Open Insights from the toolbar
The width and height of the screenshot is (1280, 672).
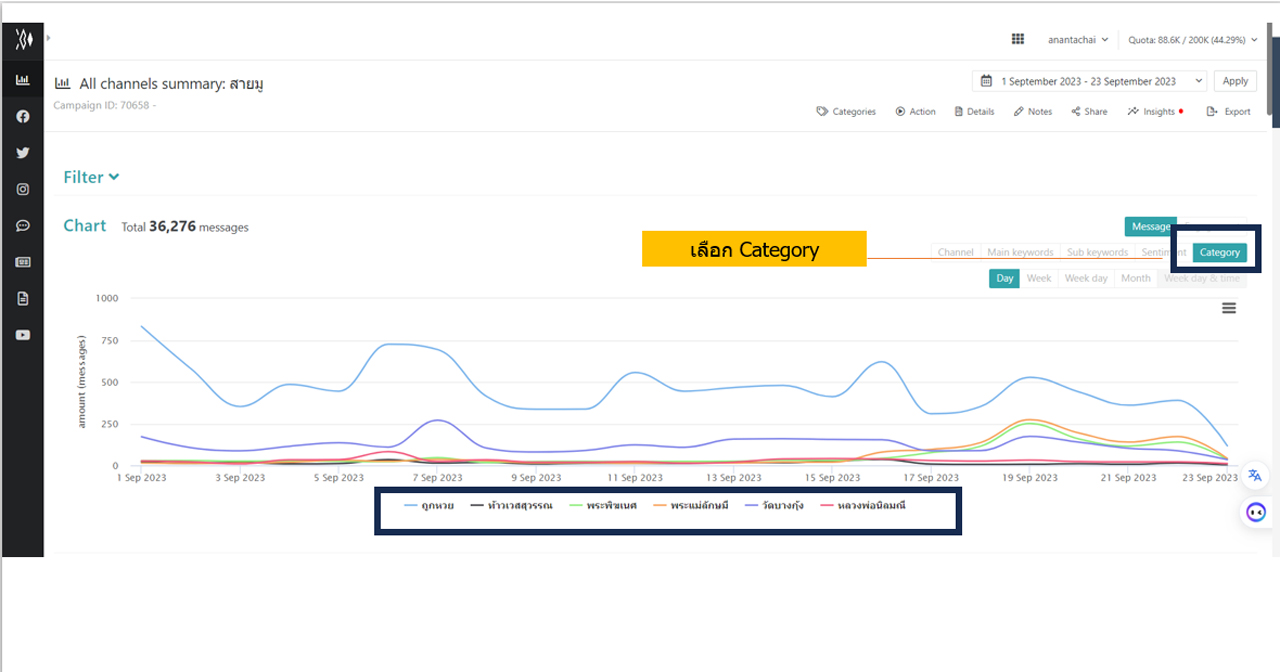(x=1154, y=112)
